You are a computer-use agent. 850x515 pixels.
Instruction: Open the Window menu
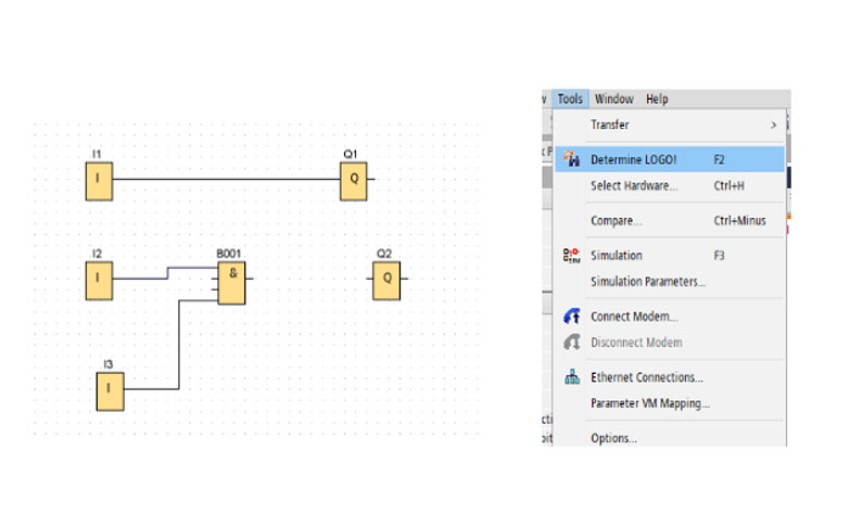point(614,99)
